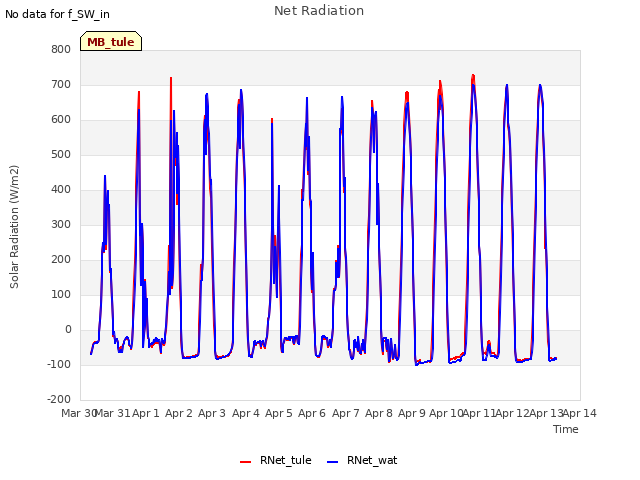Click the Apr 4 x-axis date label
Image resolution: width=640 pixels, height=480 pixels.
pyautogui.click(x=246, y=413)
